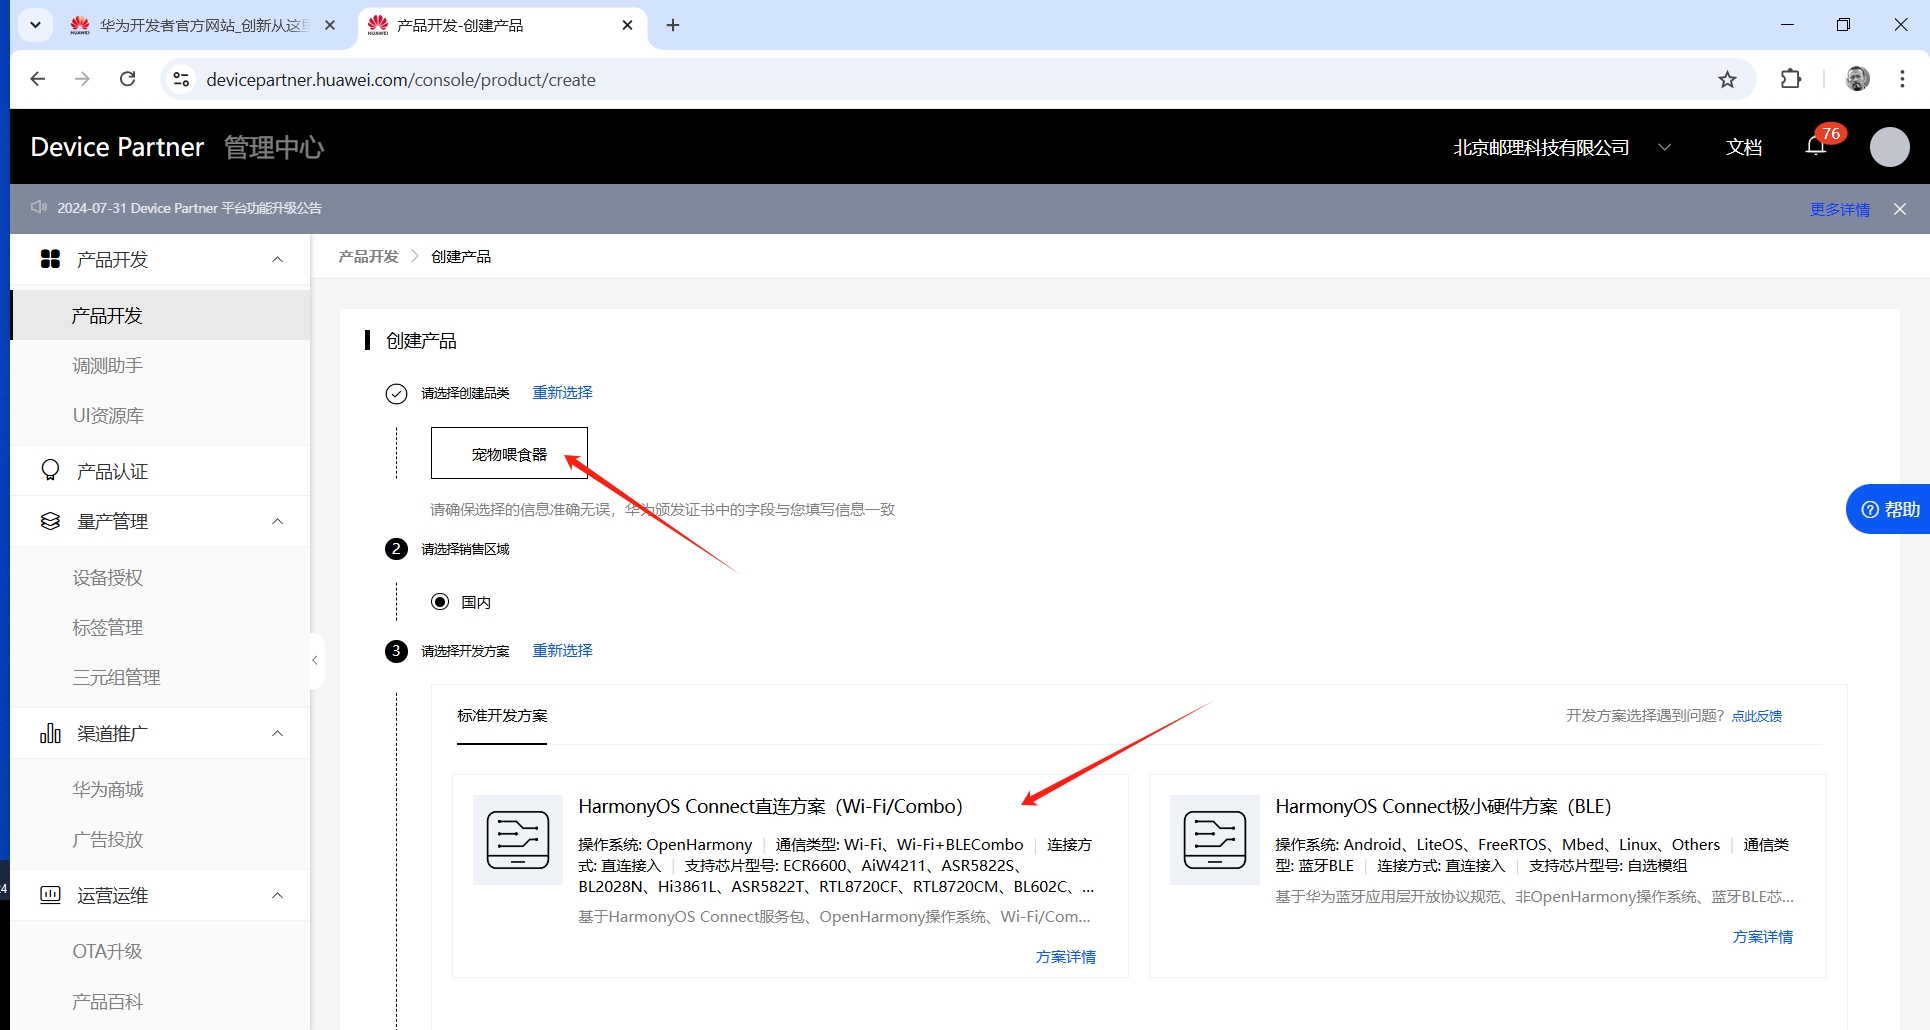
Task: Click the announcement speaker icon
Action: pos(39,207)
